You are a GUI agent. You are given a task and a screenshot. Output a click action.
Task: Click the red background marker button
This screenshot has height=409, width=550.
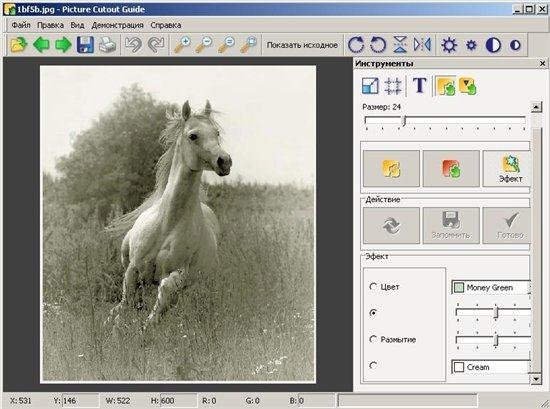point(451,169)
